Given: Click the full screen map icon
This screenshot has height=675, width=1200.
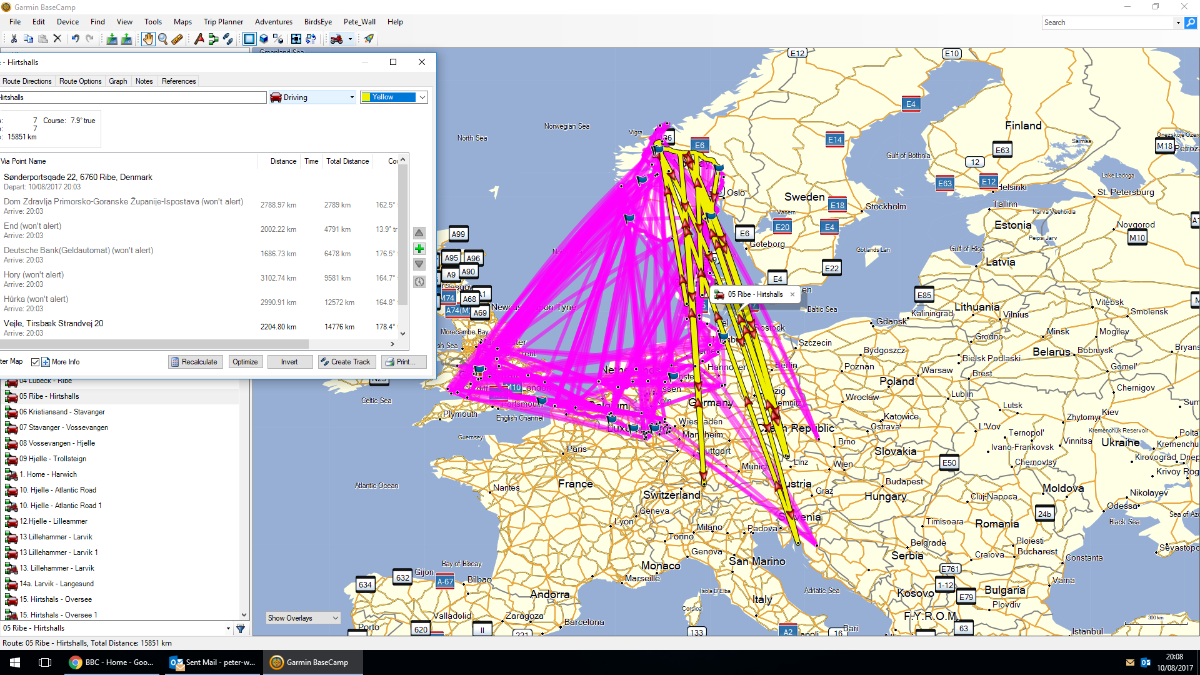Looking at the screenshot, I should click(x=296, y=39).
